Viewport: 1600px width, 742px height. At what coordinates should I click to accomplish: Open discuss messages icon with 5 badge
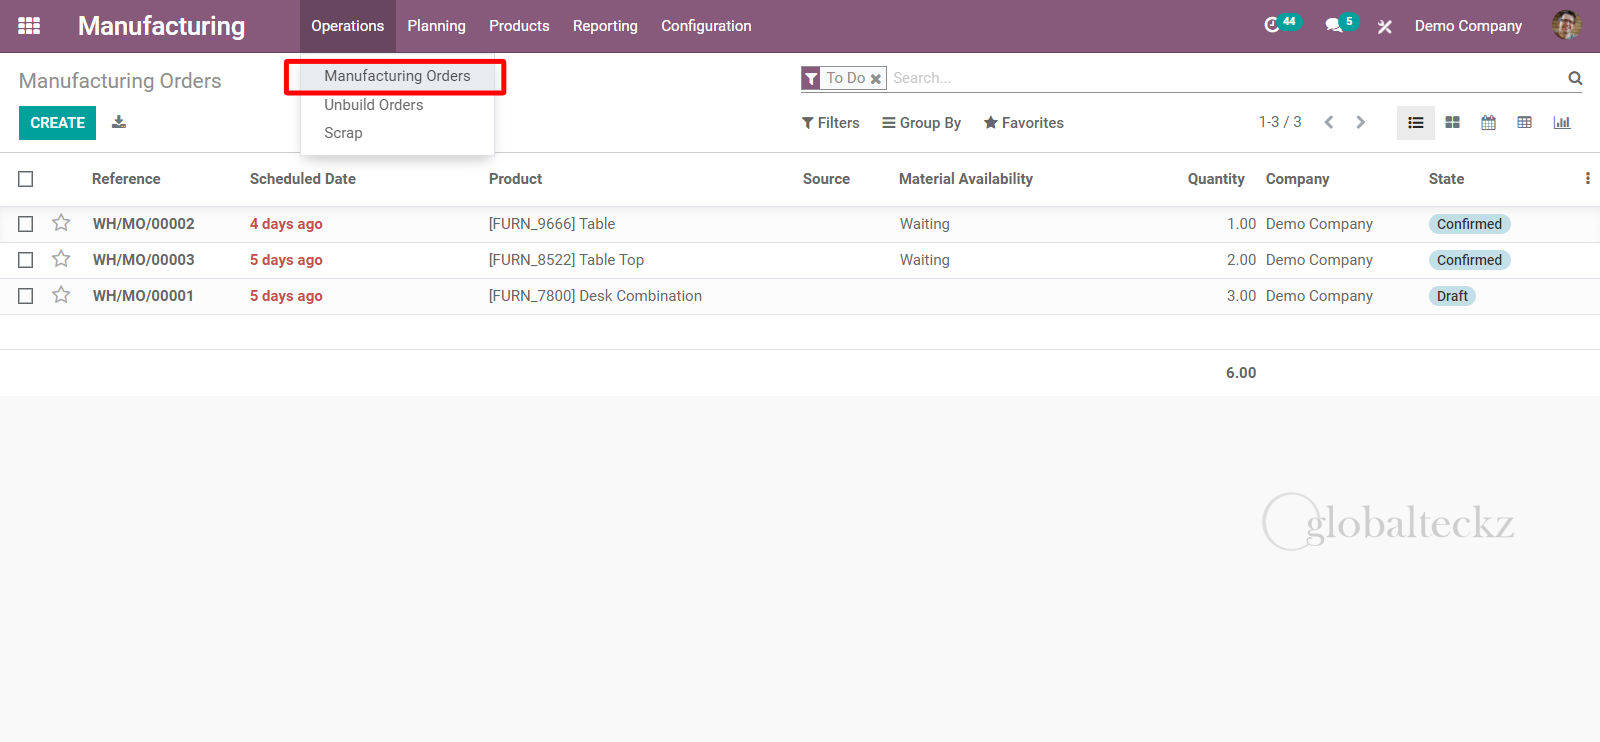(1341, 24)
